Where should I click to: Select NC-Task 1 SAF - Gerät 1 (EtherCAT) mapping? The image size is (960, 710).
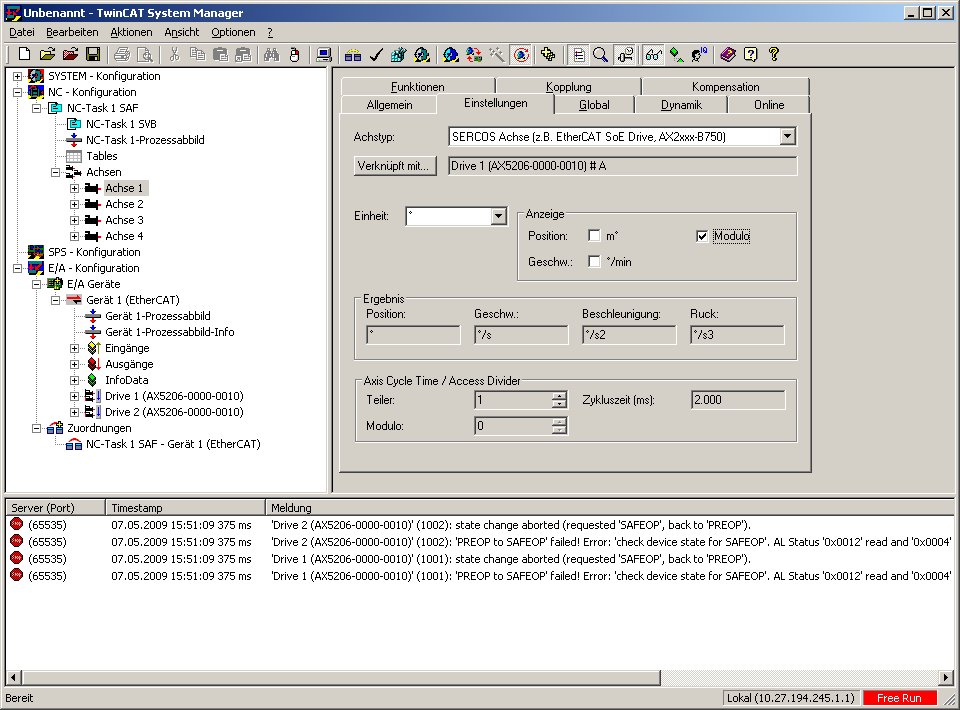pyautogui.click(x=173, y=444)
